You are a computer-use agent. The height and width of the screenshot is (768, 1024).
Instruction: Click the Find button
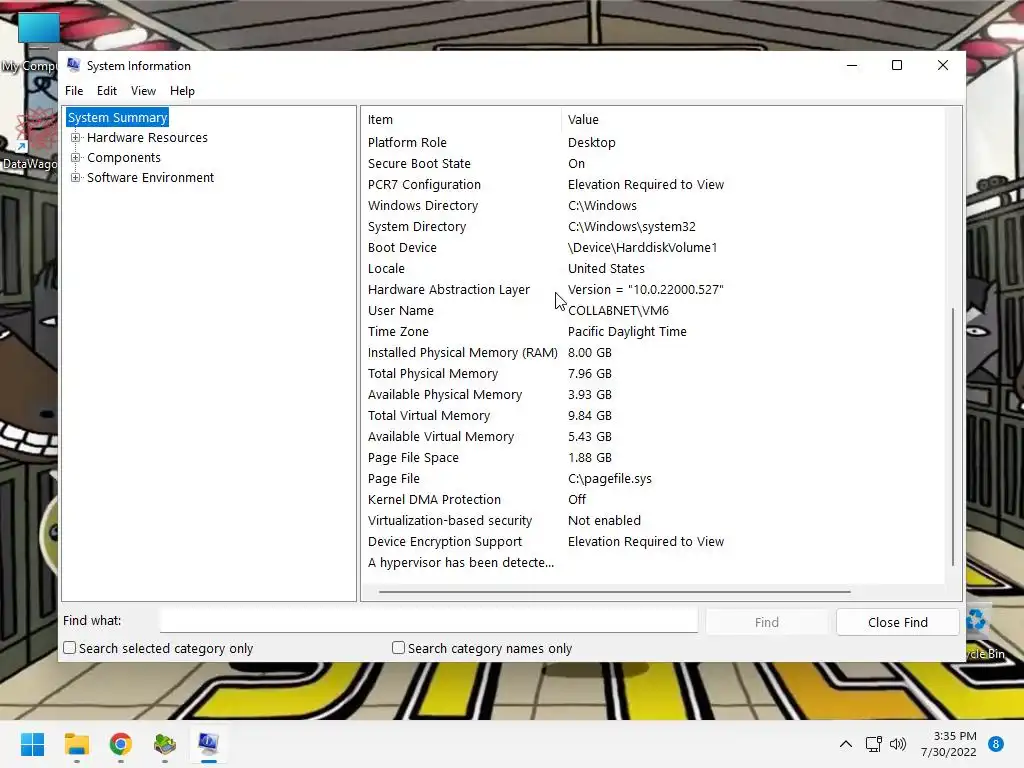(x=767, y=622)
